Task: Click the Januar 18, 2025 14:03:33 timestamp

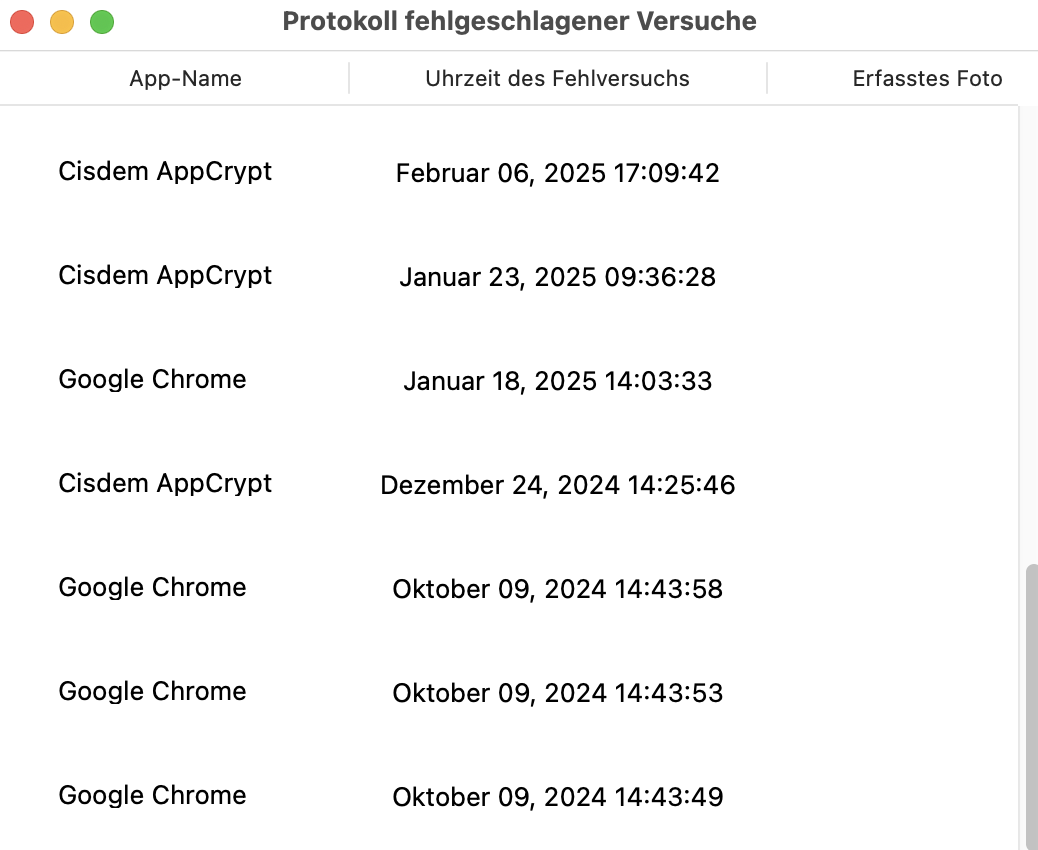Action: pos(557,382)
